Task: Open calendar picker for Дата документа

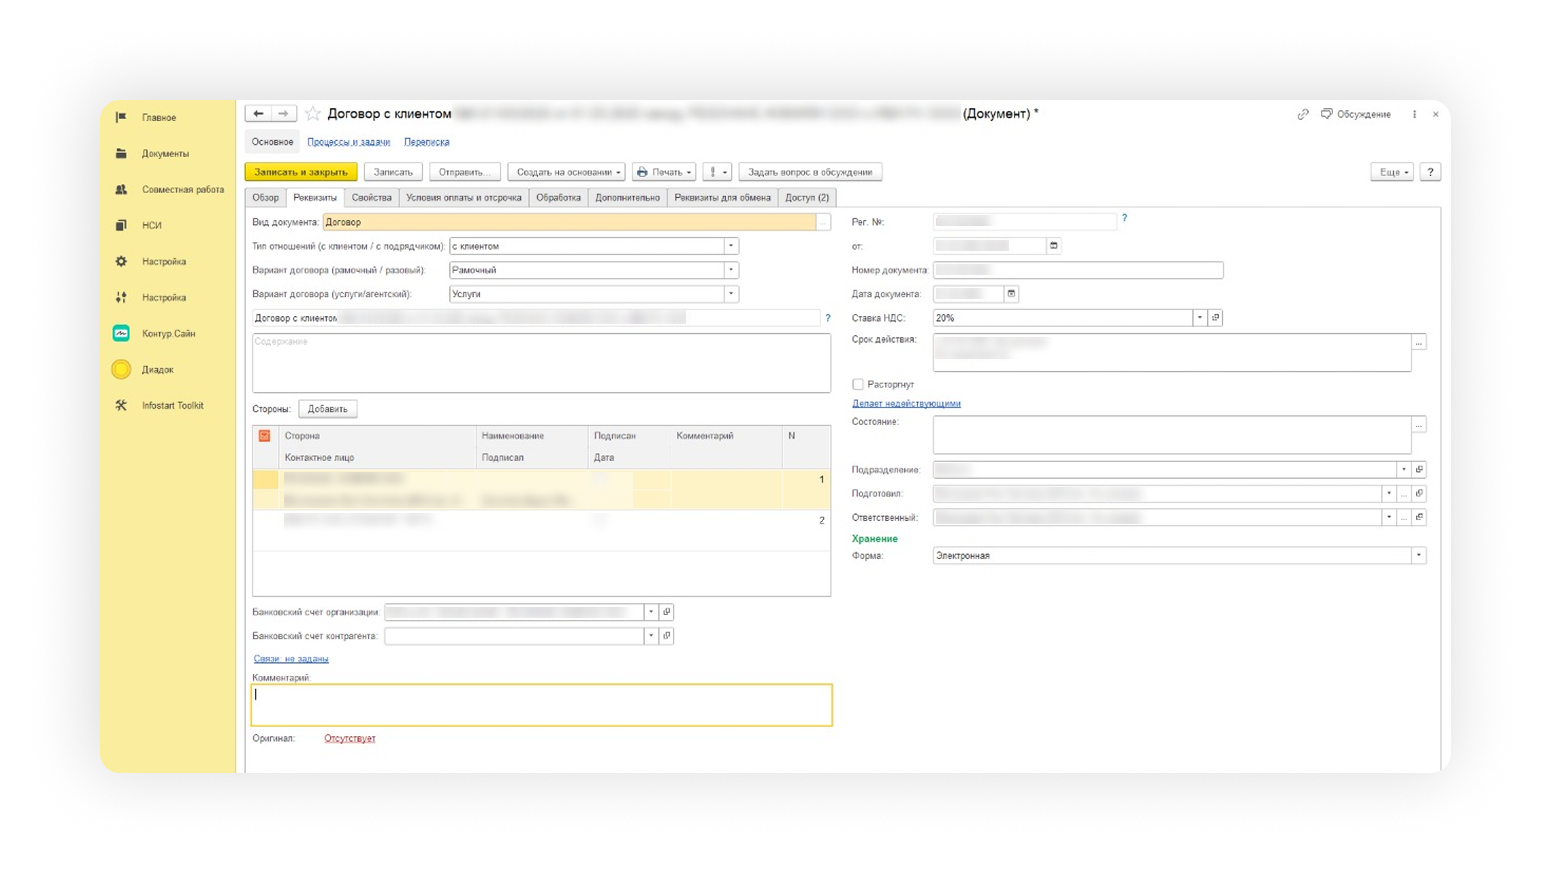Action: pos(1011,294)
